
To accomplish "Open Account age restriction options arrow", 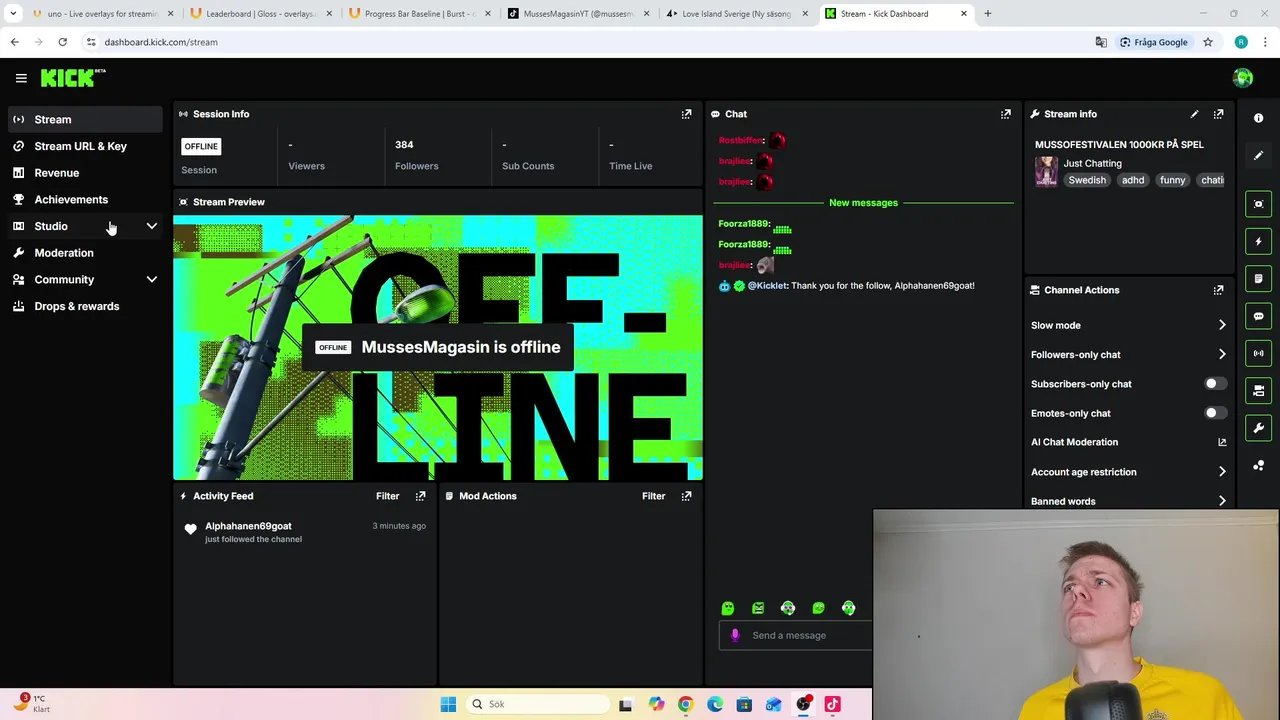I will 1222,472.
